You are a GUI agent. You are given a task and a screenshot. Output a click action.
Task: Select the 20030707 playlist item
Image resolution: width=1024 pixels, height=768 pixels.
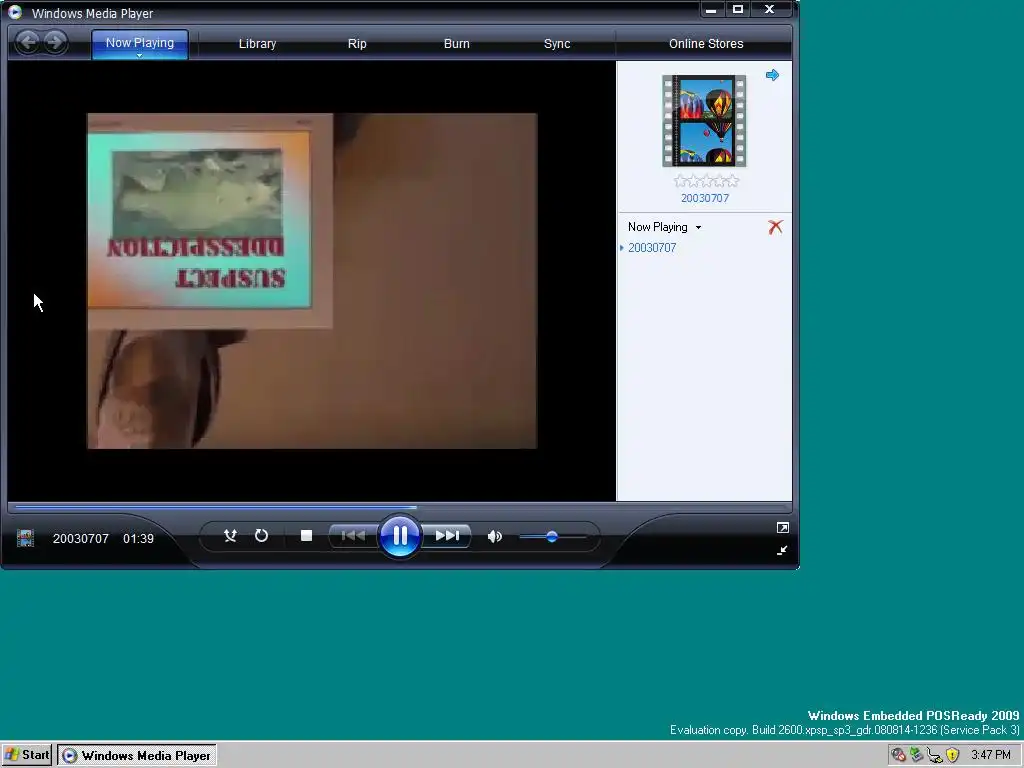(652, 248)
